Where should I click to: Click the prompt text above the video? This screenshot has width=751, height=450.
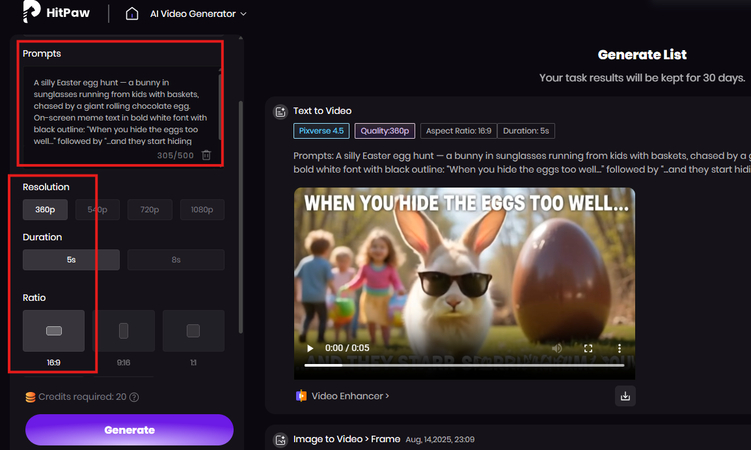(522, 163)
